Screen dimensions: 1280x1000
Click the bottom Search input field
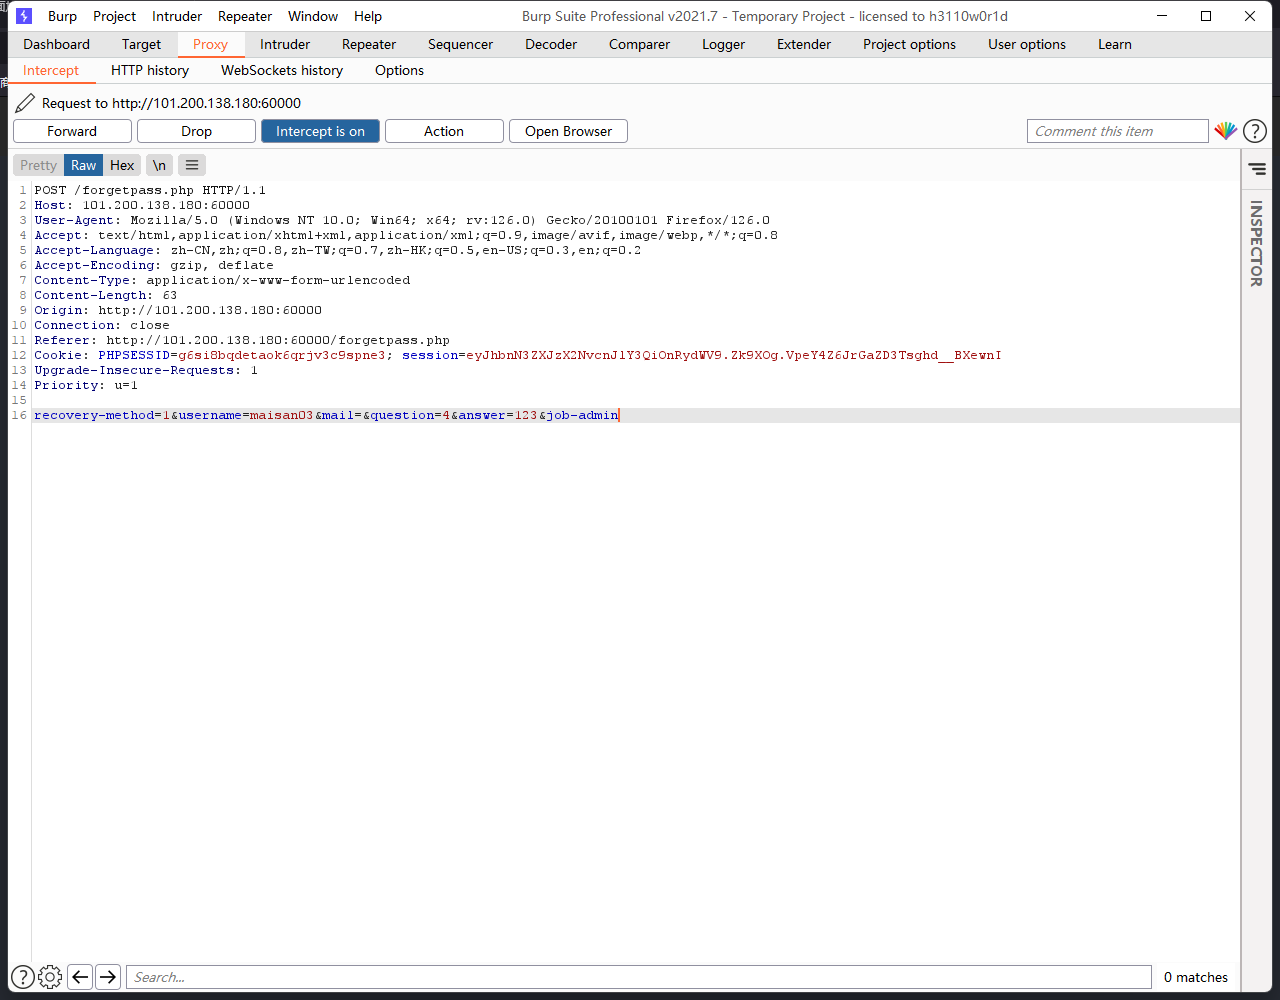[638, 977]
